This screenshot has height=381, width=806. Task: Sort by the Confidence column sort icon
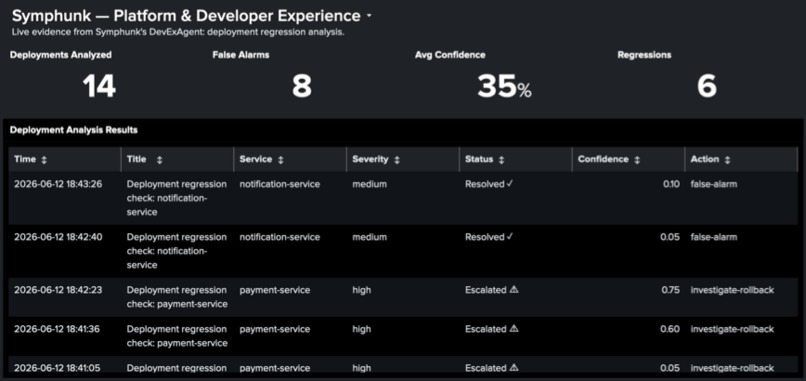pyautogui.click(x=637, y=160)
